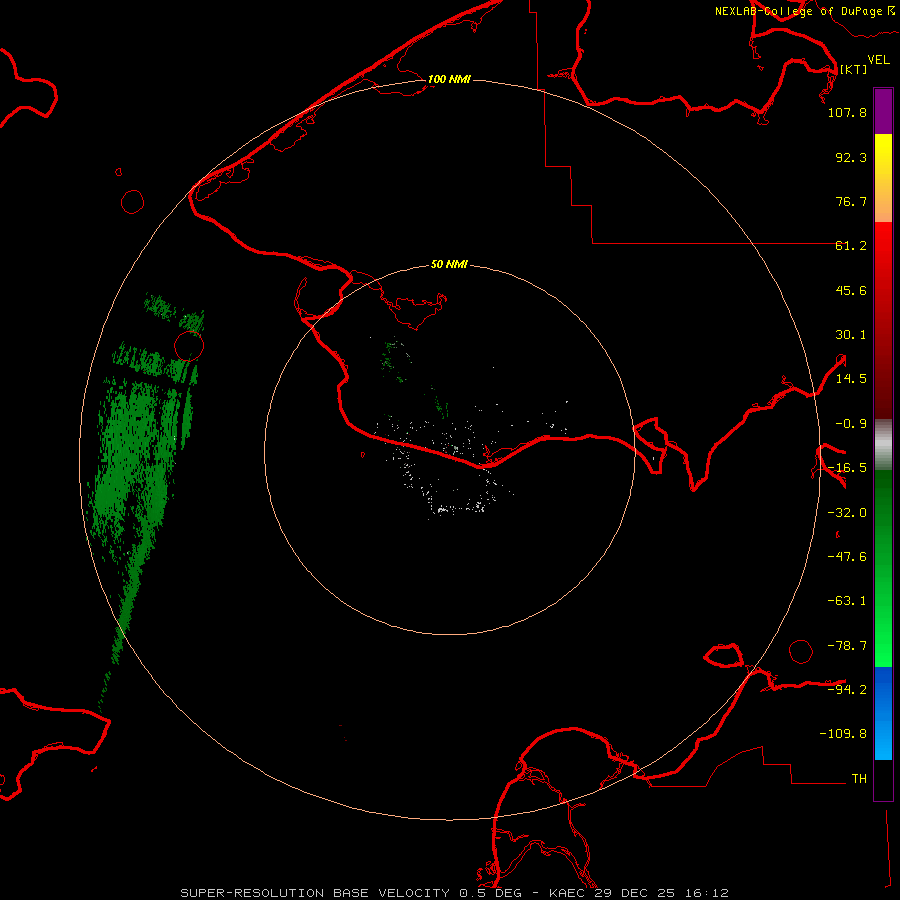Viewport: 900px width, 900px height.
Task: Click the 14.5 velocity scale value
Action: coord(851,379)
